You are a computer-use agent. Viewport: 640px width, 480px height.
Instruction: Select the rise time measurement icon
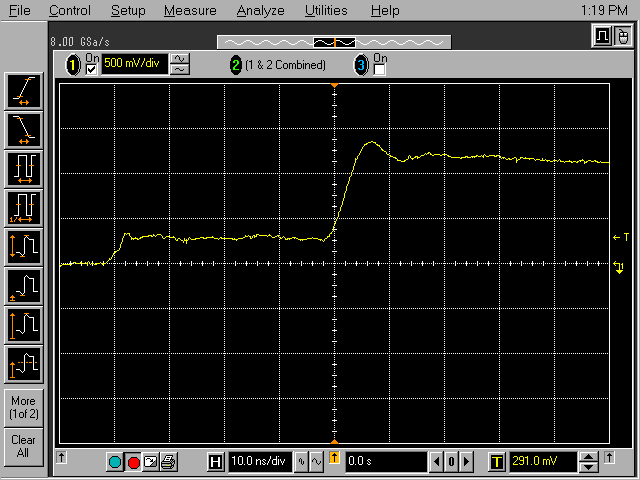tap(24, 91)
